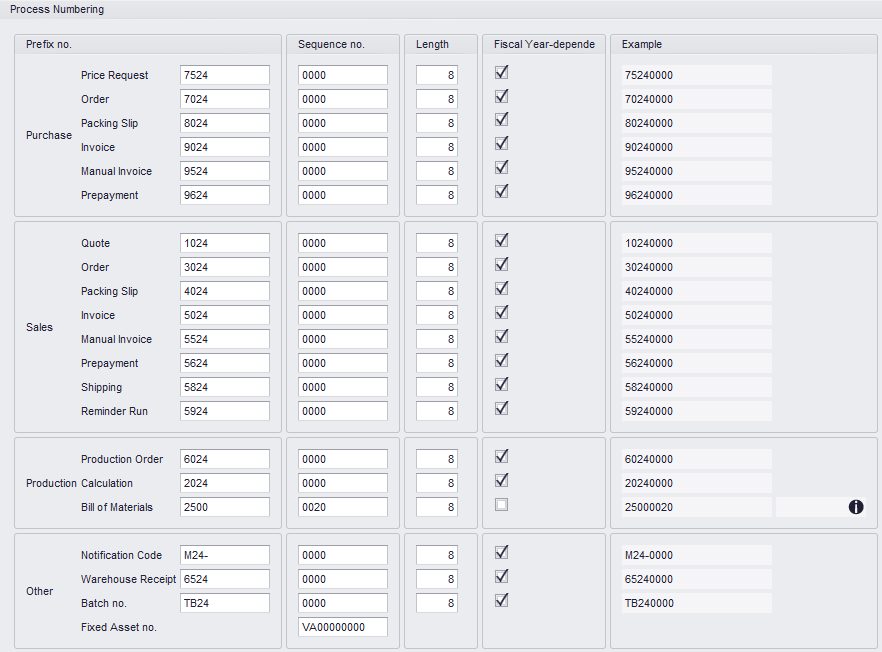The image size is (882, 652).
Task: Enable fiscal year checkbox for Bill of Materials
Action: coord(502,505)
